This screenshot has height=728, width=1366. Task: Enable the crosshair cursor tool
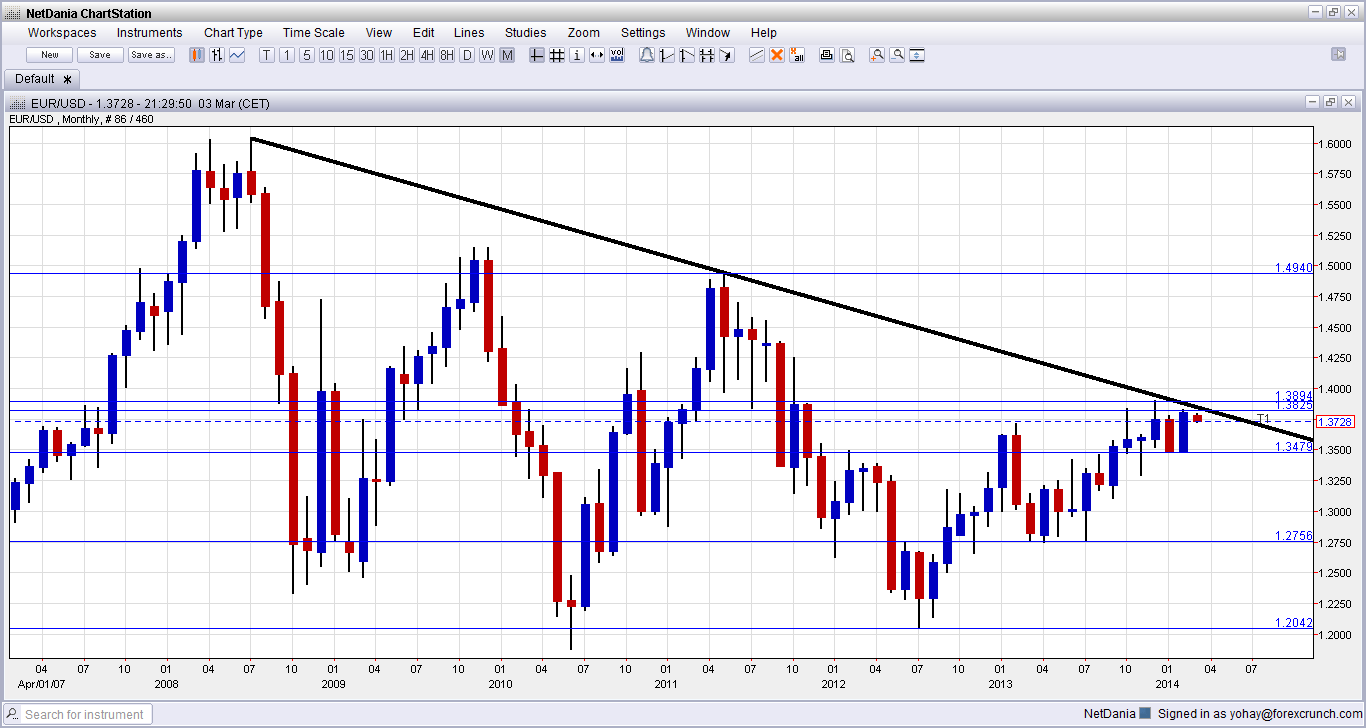point(536,55)
